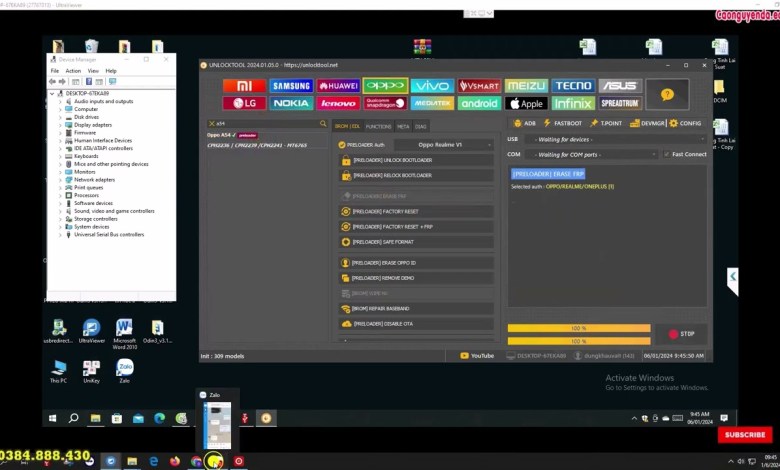
Task: Open the USB Waiting for devices dropdown
Action: pyautogui.click(x=616, y=140)
